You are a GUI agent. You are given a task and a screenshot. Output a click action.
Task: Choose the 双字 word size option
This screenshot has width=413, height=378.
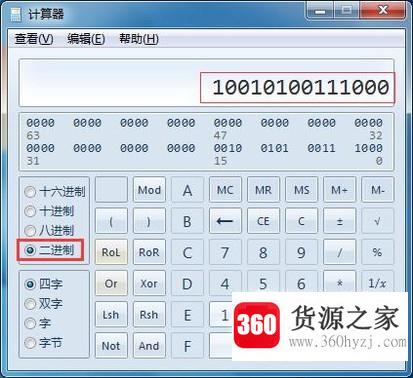44,303
